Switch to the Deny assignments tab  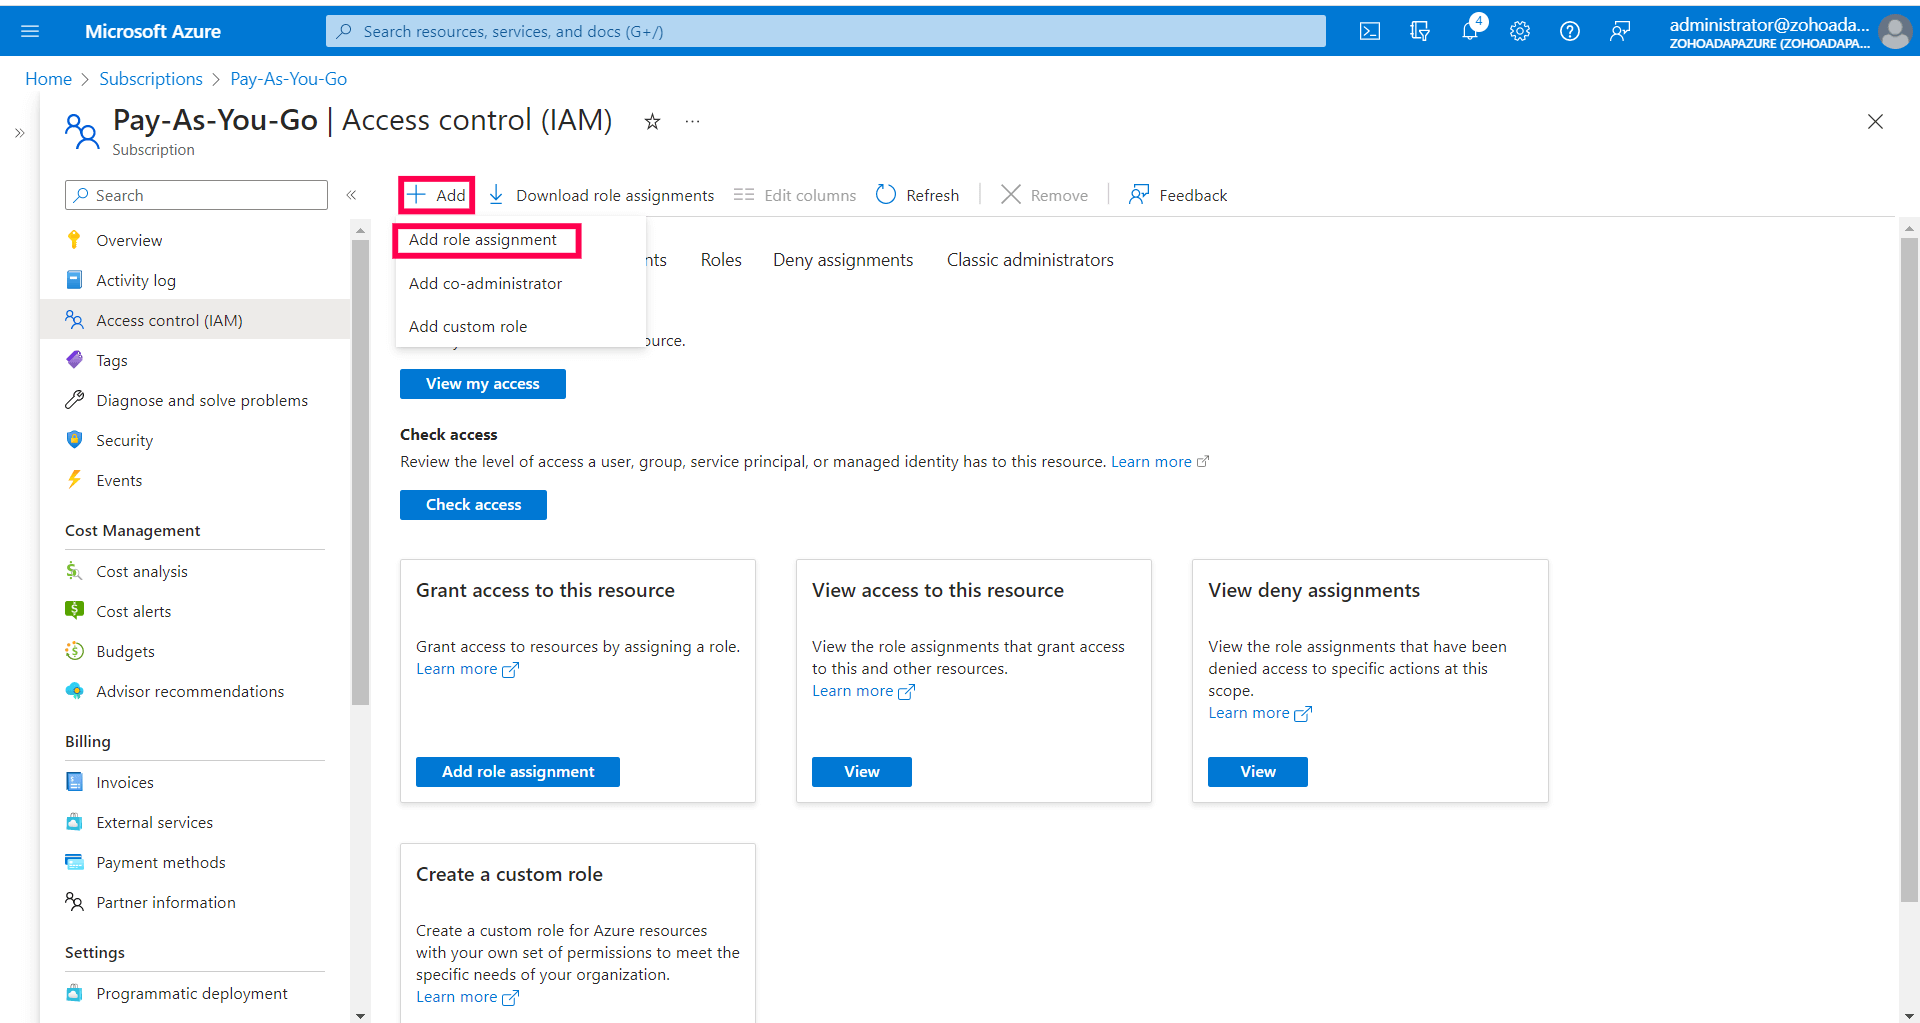pyautogui.click(x=842, y=259)
